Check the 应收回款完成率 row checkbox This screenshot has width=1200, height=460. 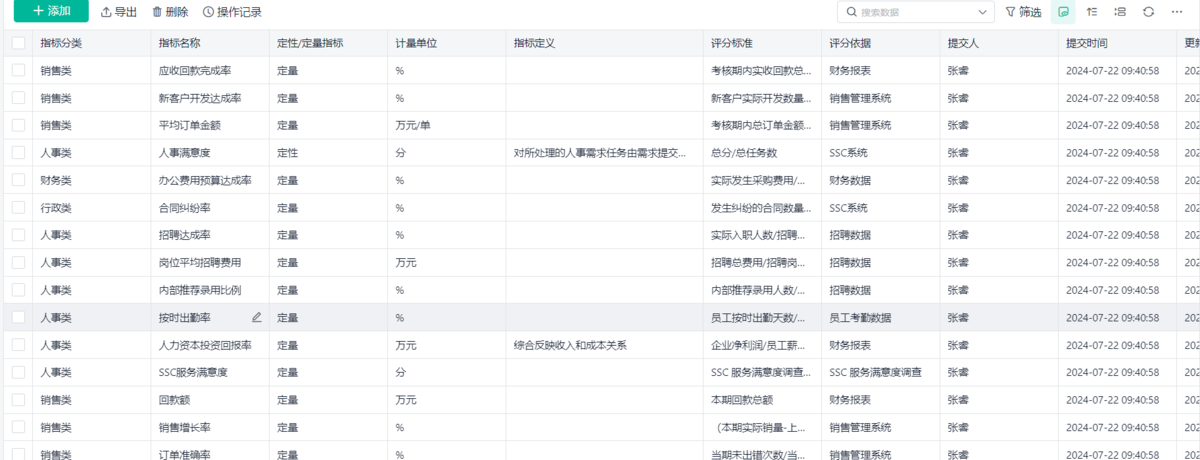coord(18,71)
